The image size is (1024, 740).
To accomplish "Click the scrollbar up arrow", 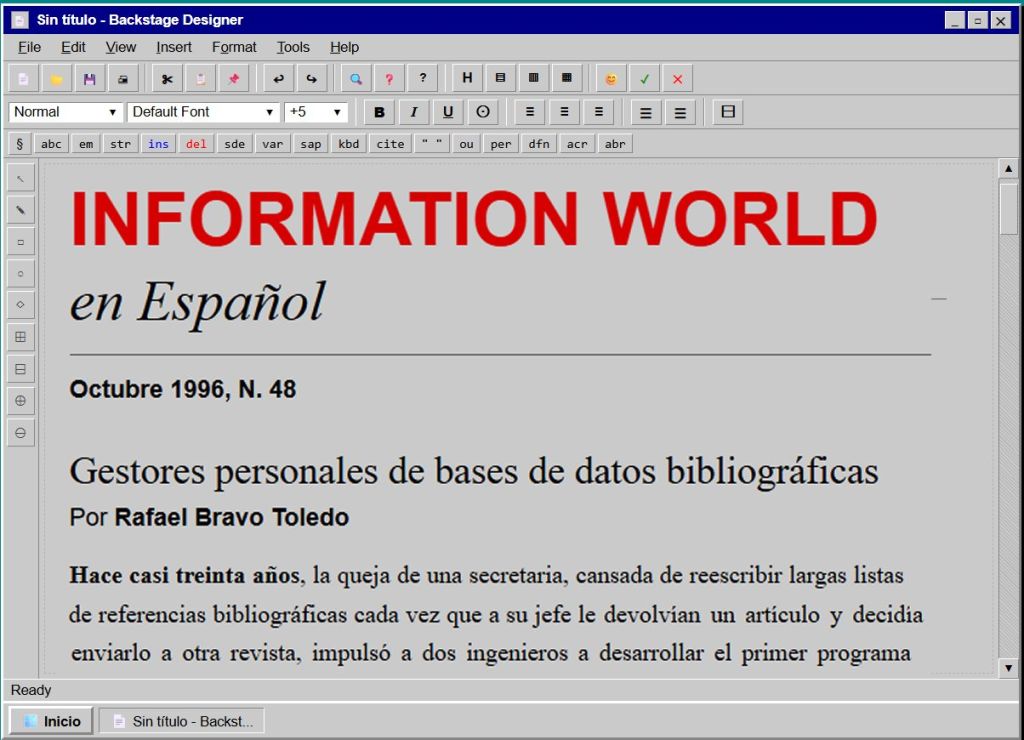I will click(1008, 169).
